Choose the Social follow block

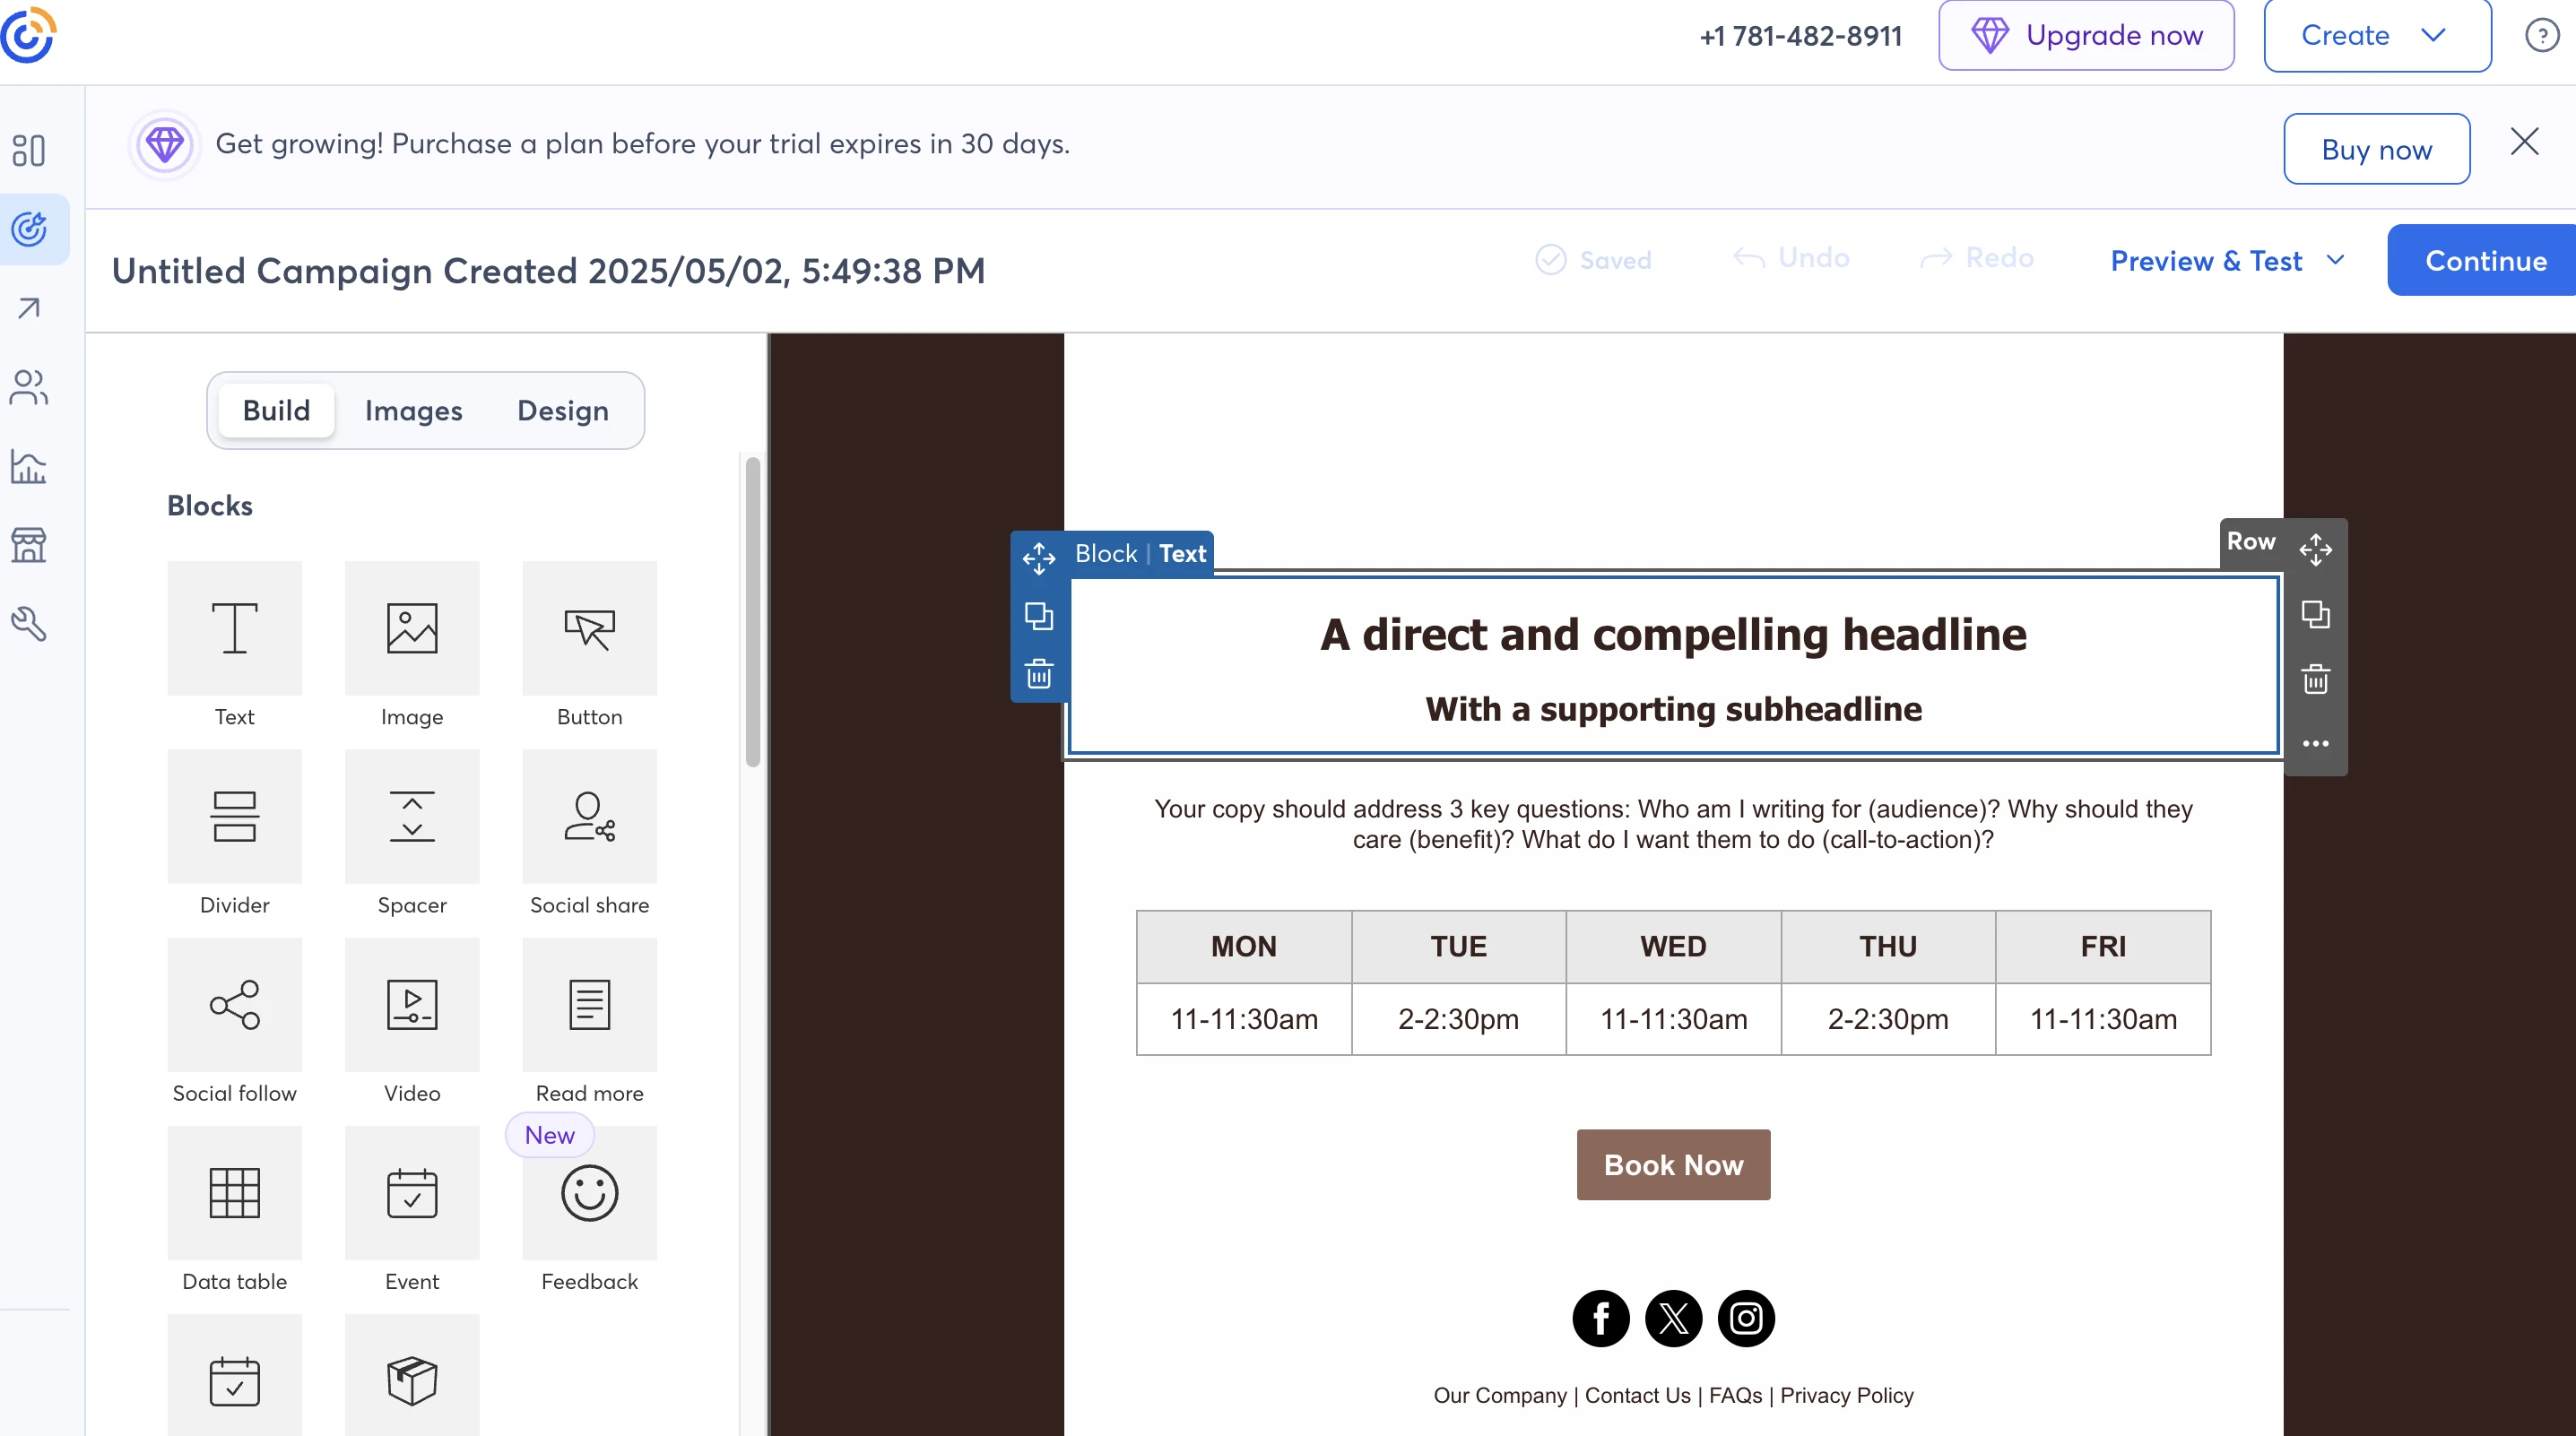click(x=234, y=1004)
